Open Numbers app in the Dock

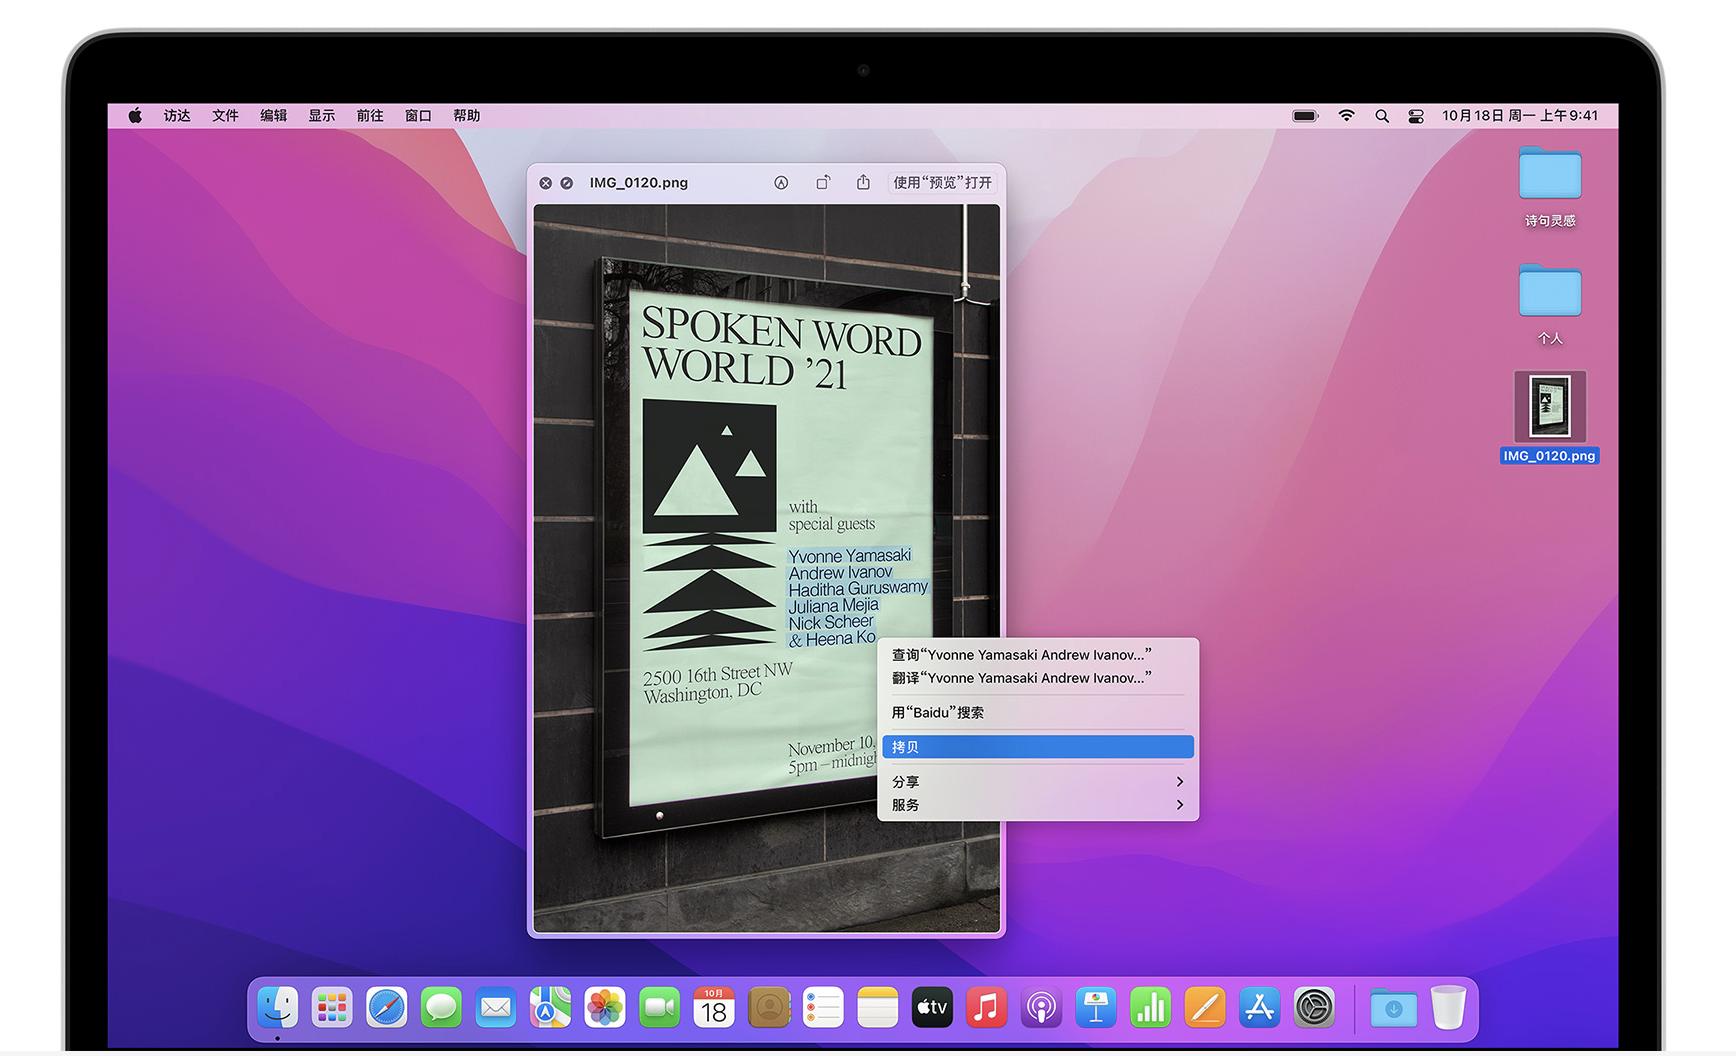(1150, 1008)
